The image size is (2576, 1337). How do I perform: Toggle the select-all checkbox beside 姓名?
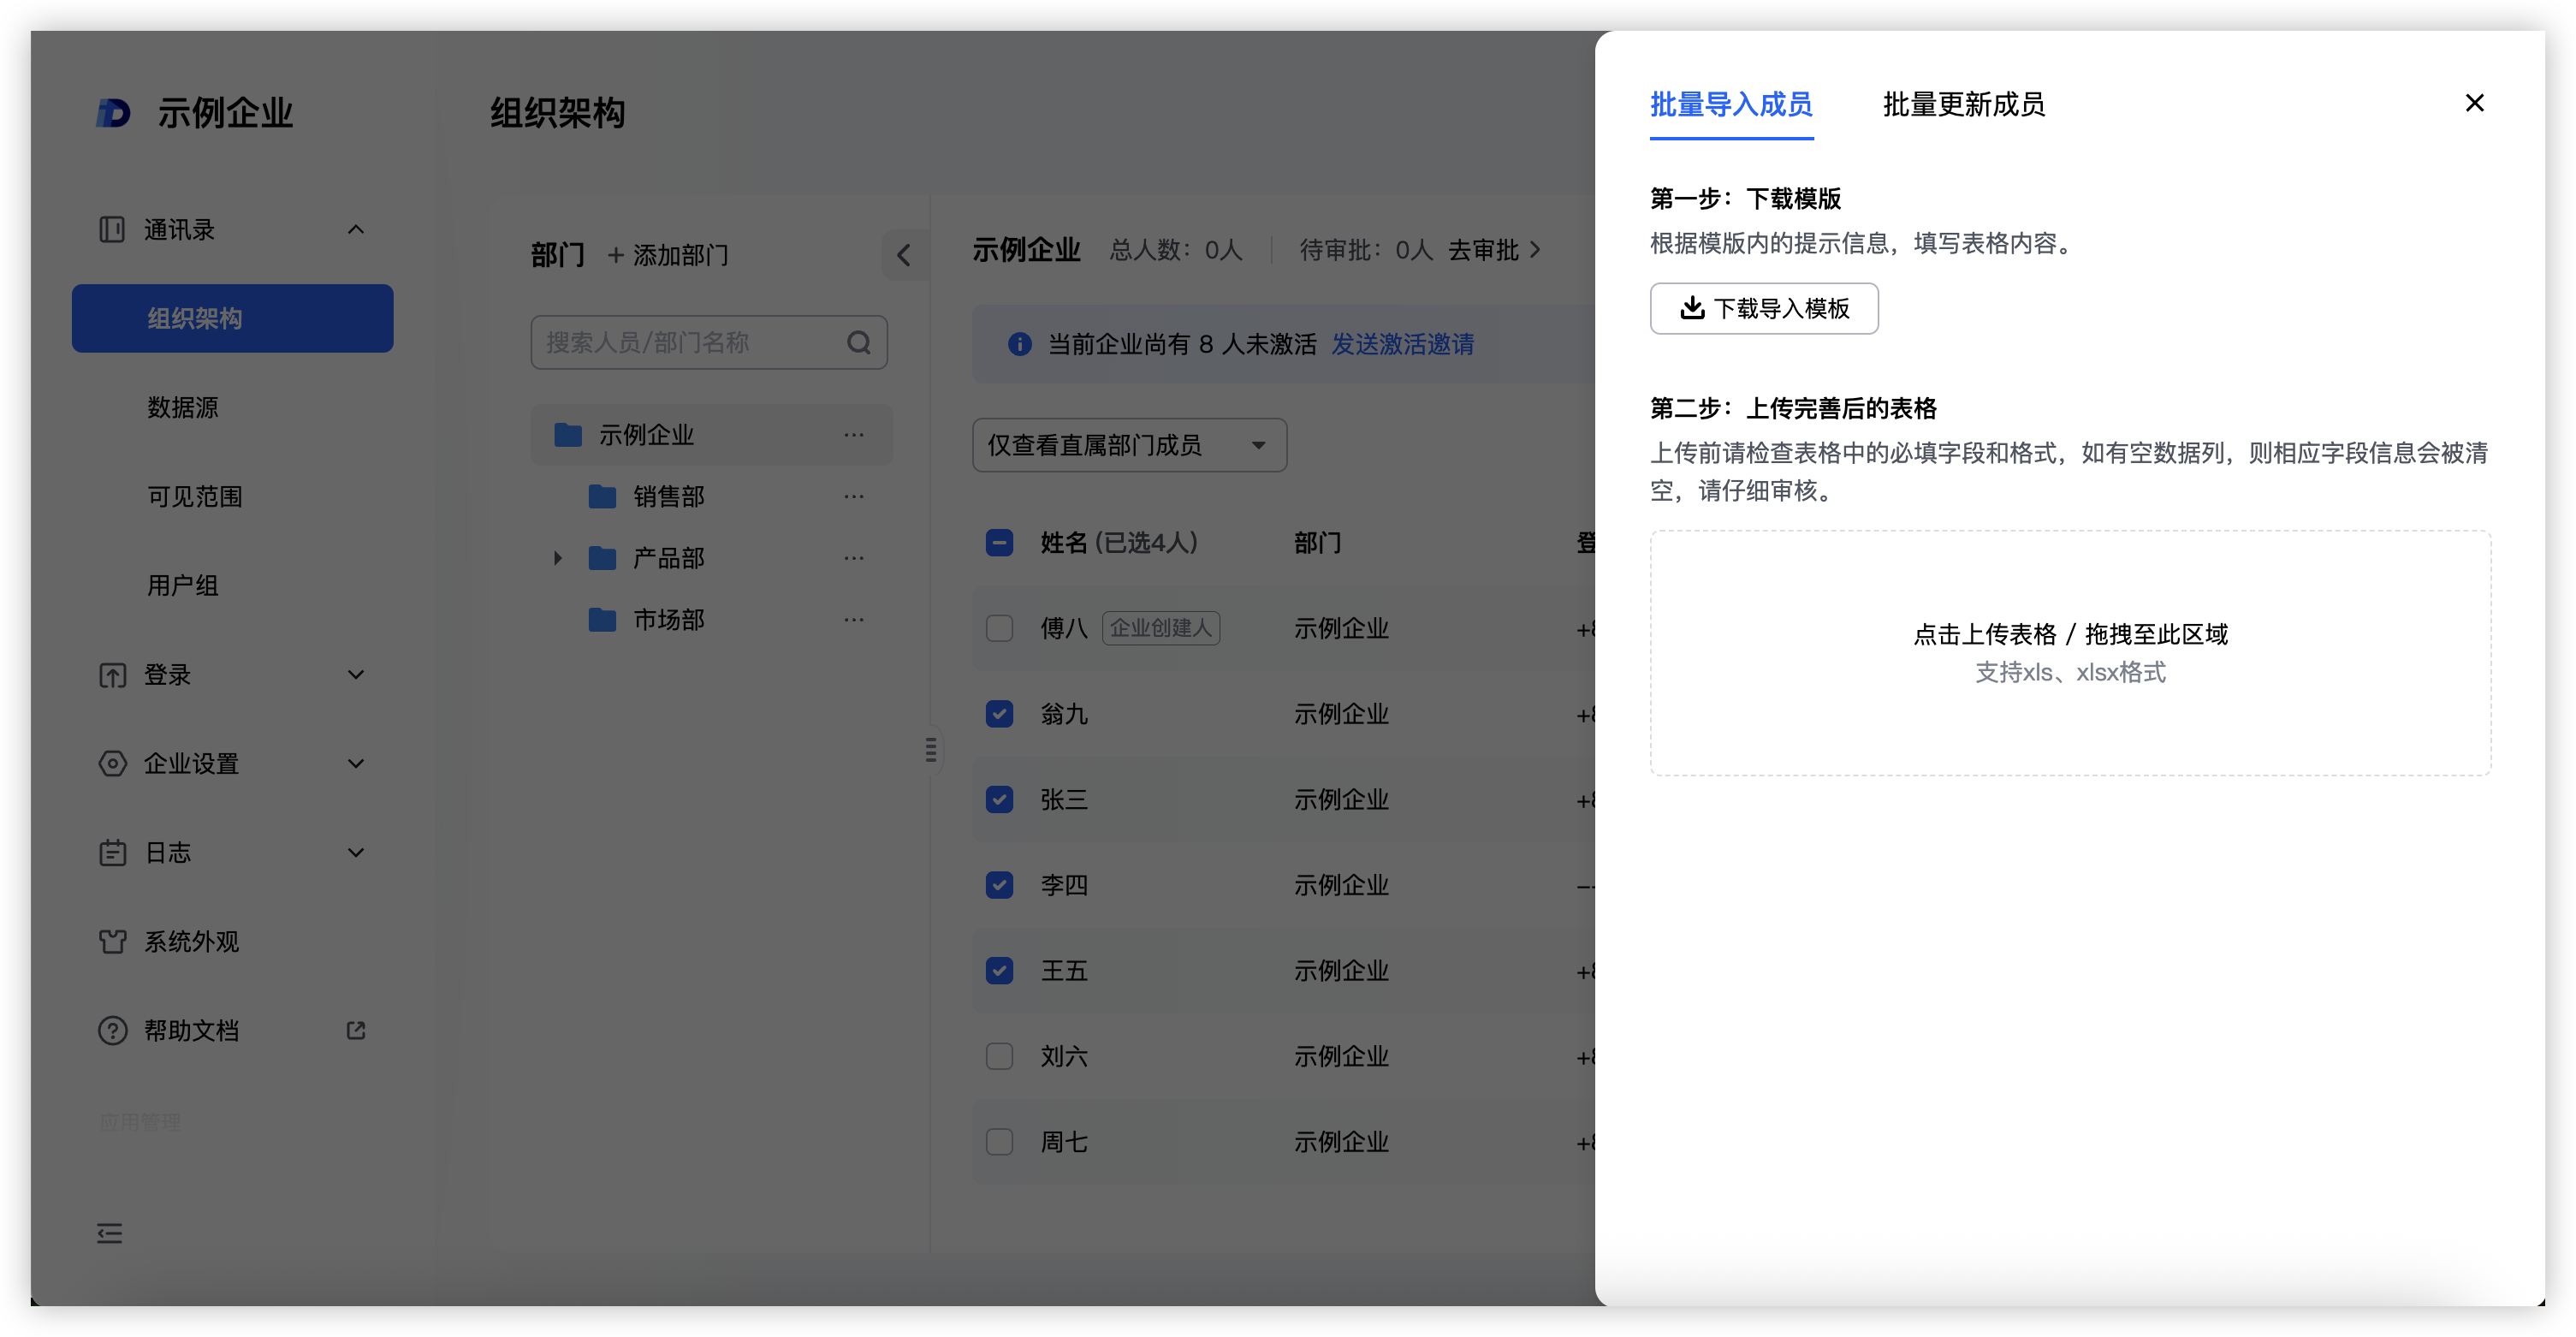pos(999,543)
